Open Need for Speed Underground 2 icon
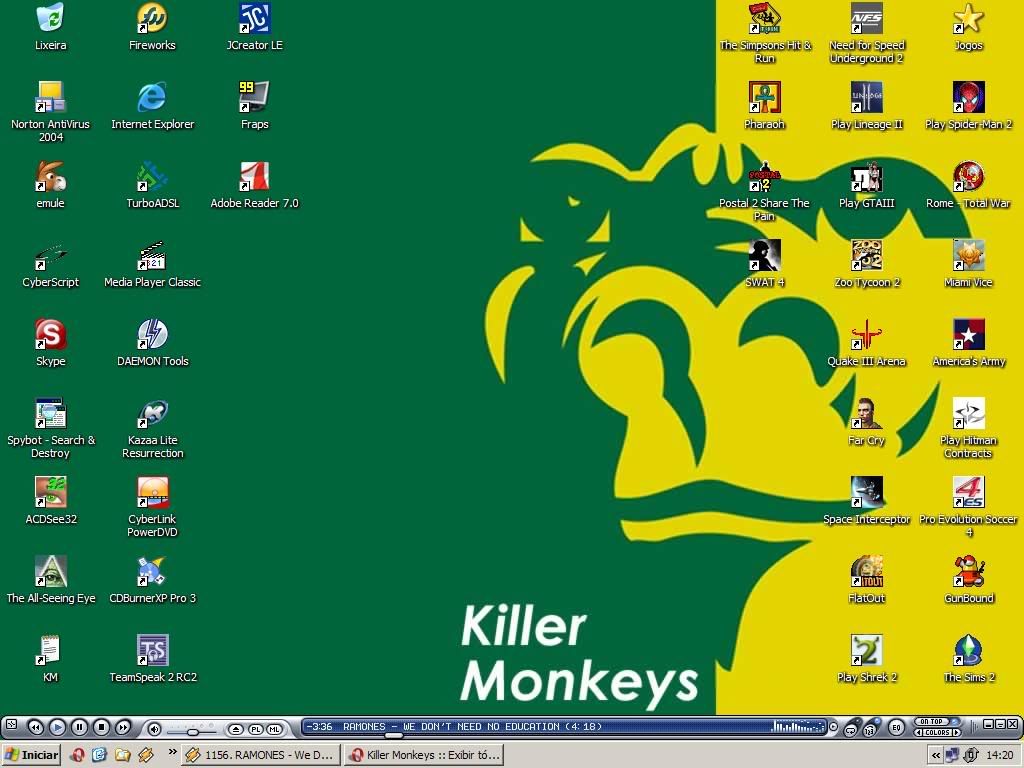 [866, 19]
